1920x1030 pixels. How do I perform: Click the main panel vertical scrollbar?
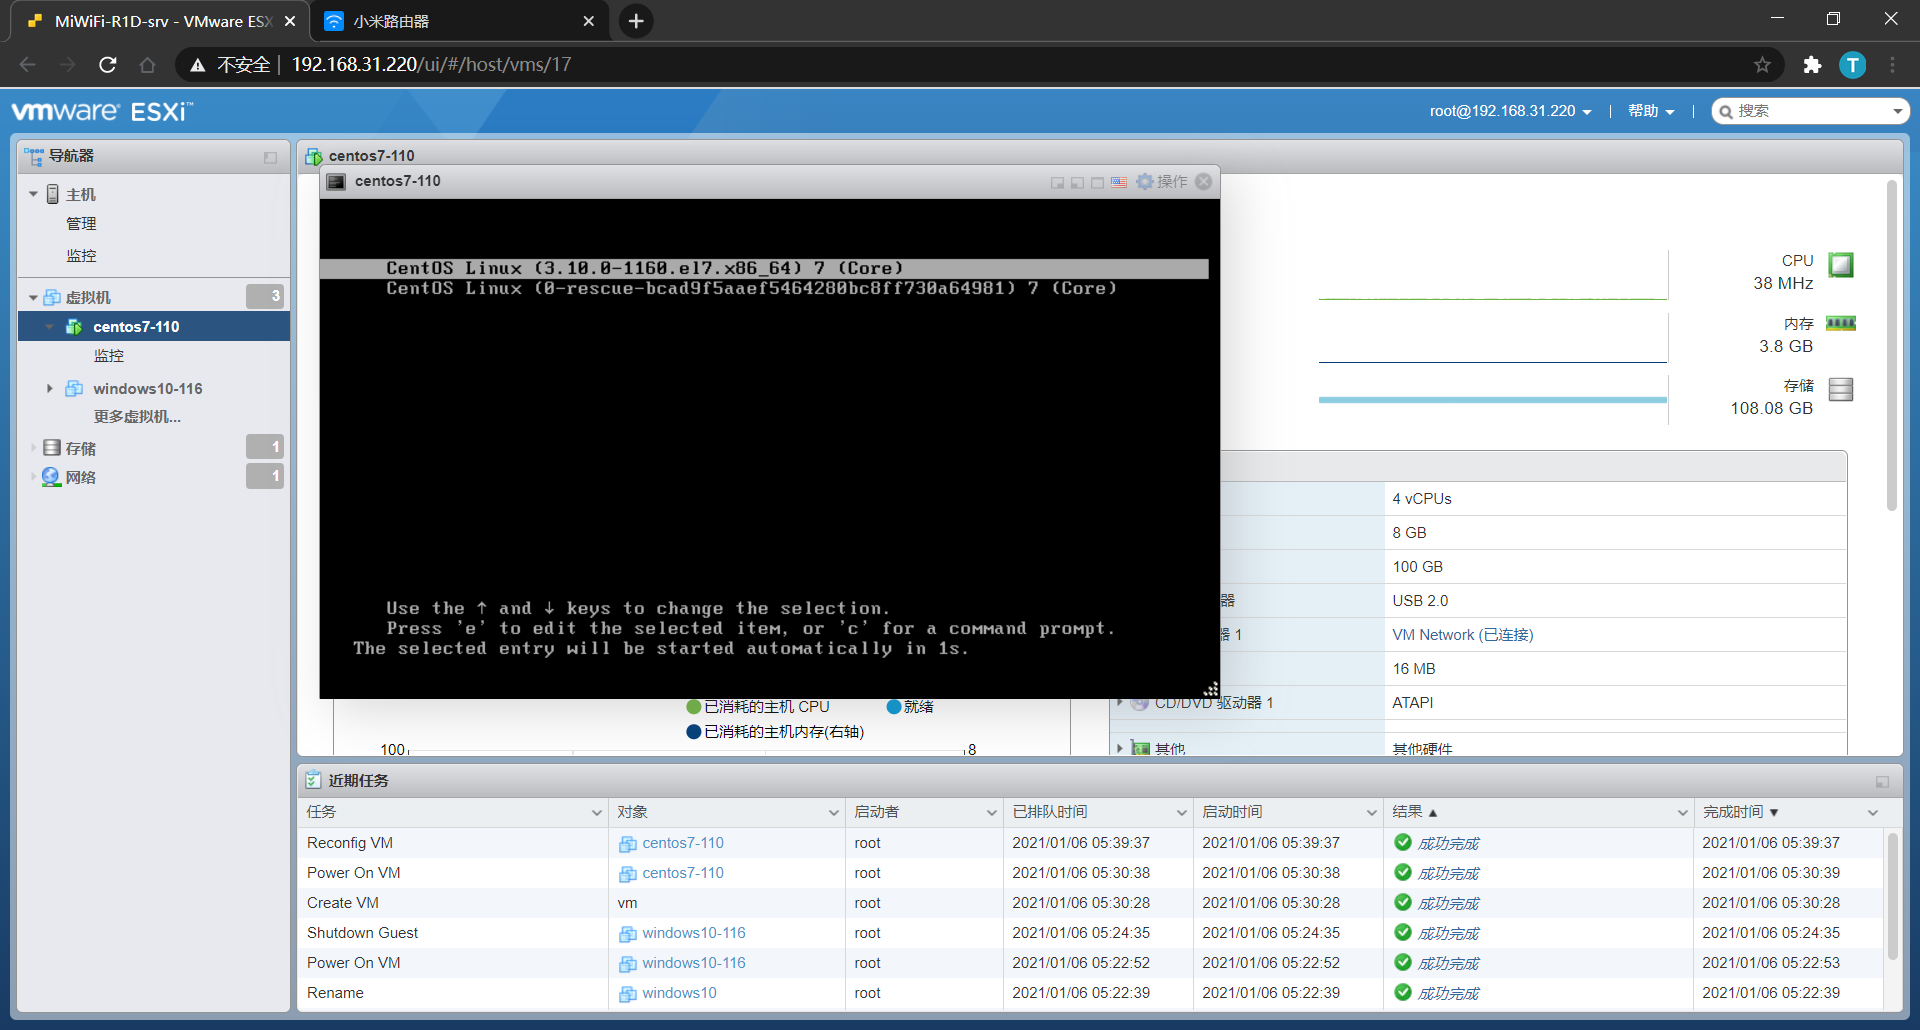tap(1891, 345)
